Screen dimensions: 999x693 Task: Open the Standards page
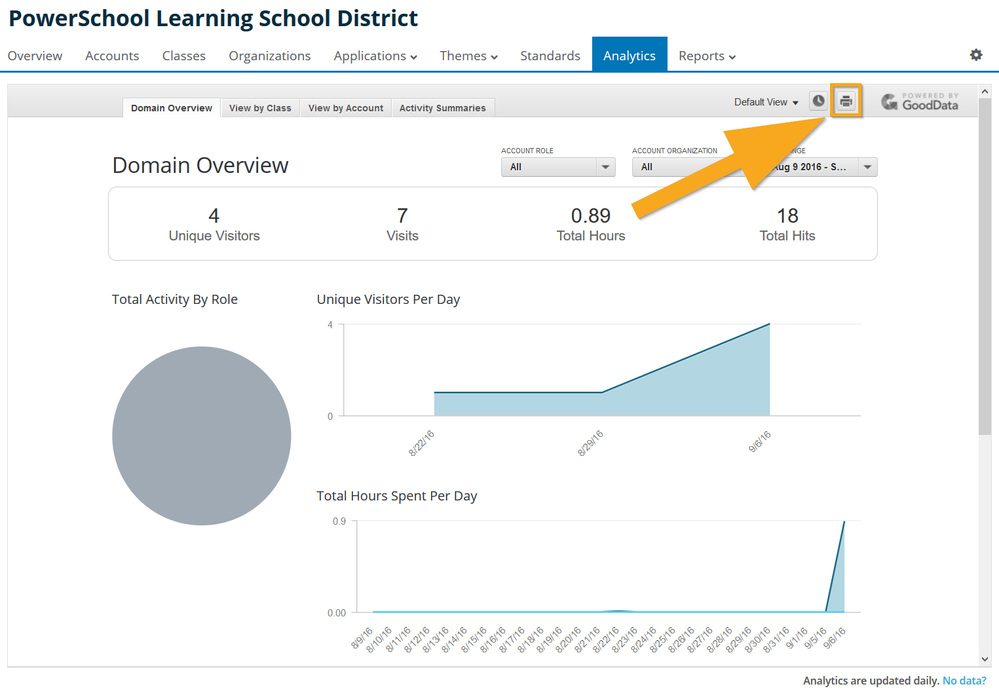click(550, 56)
